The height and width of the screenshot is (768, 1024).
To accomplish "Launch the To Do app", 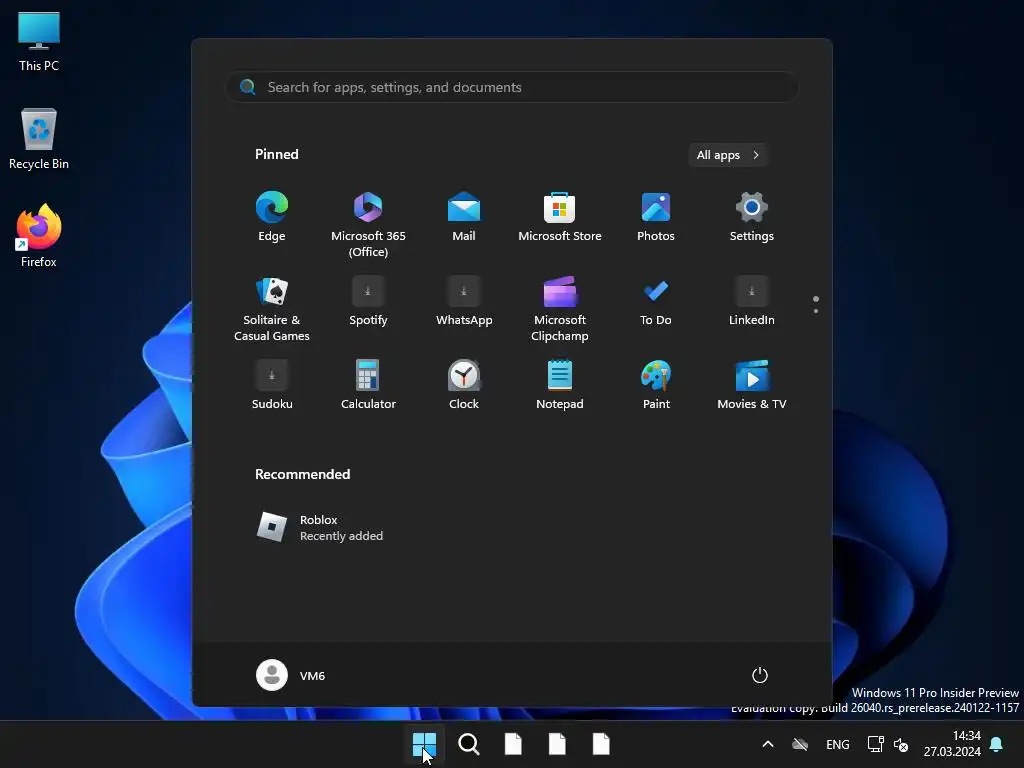I will point(656,301).
